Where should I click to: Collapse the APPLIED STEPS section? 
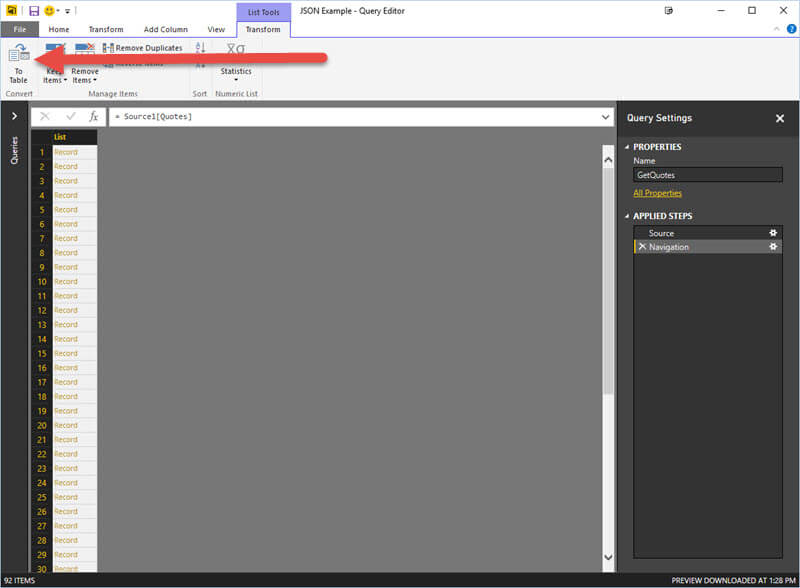[628, 216]
